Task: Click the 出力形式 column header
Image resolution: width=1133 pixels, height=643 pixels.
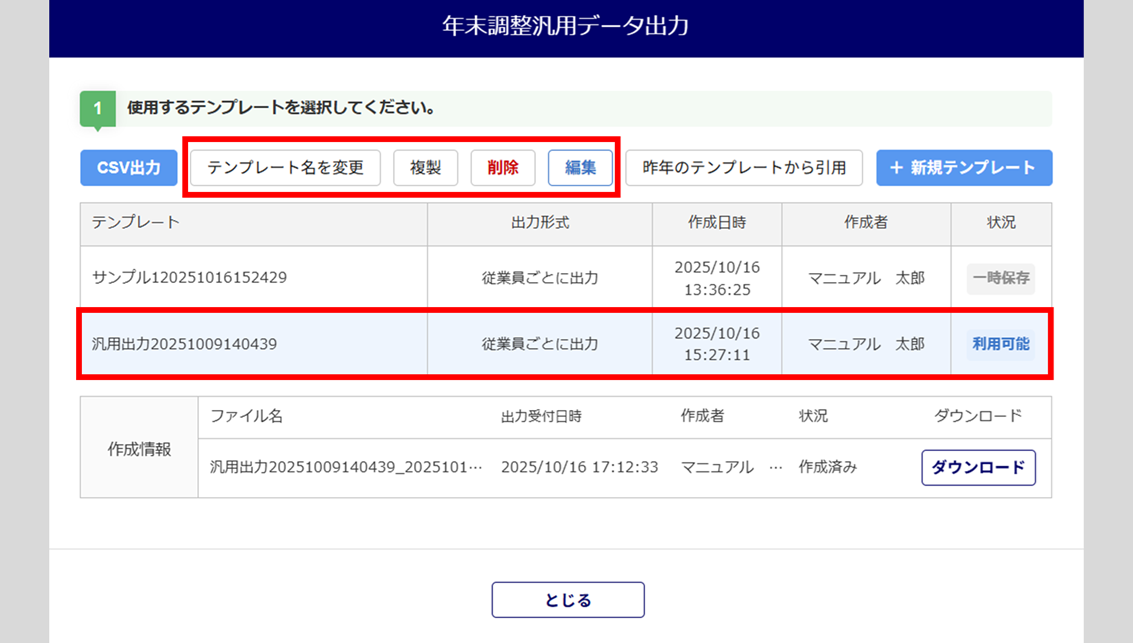Action: click(540, 223)
